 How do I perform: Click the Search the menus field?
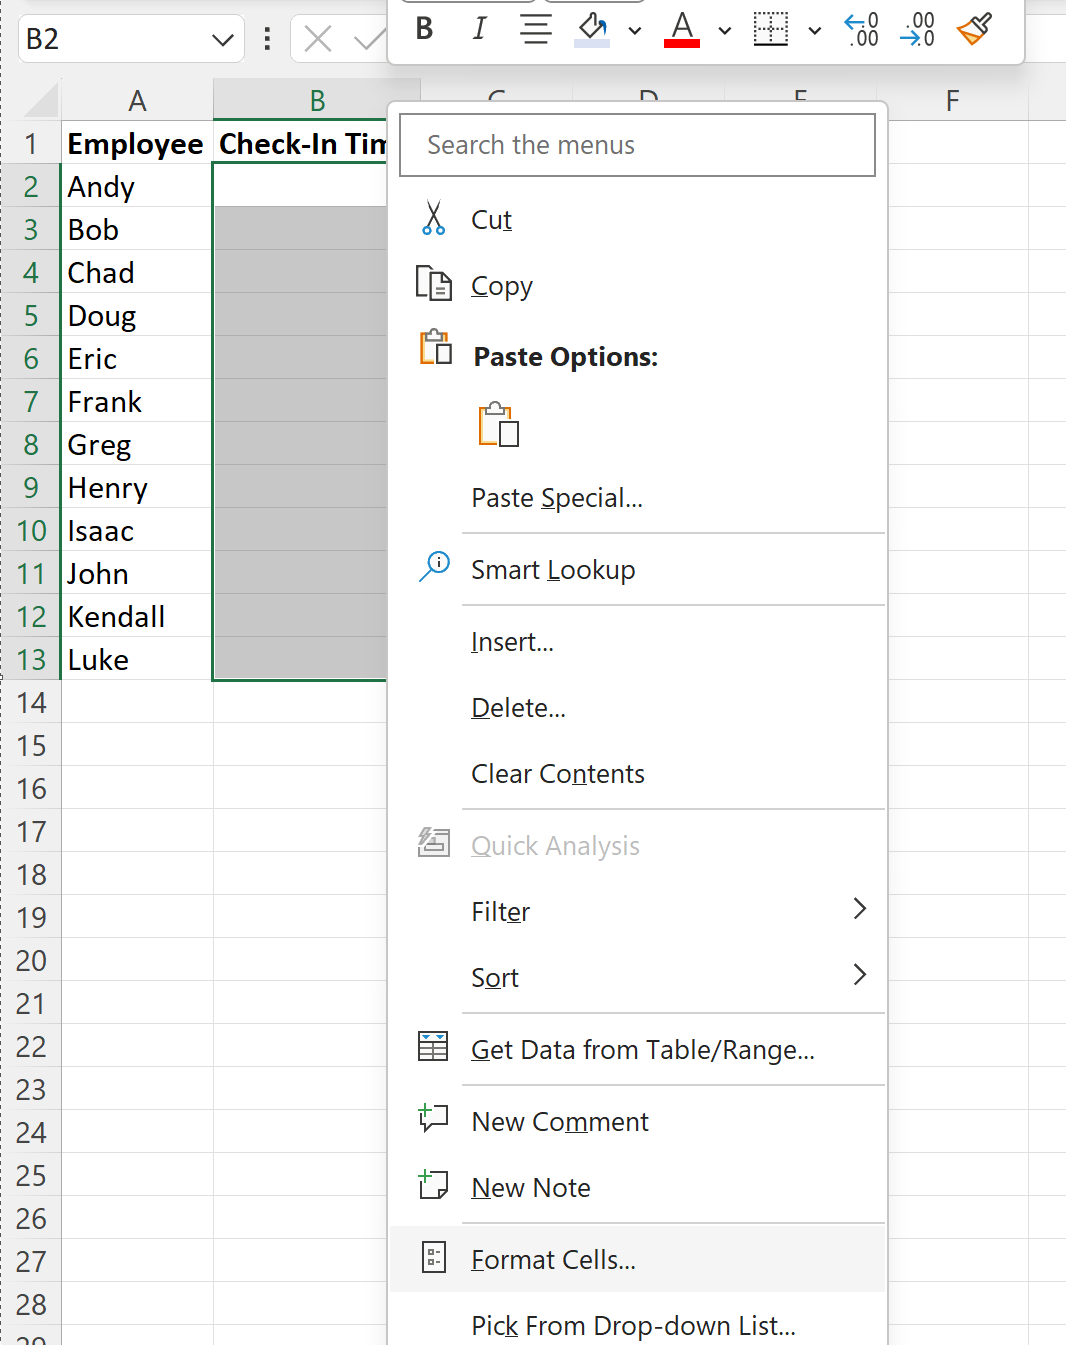(637, 145)
